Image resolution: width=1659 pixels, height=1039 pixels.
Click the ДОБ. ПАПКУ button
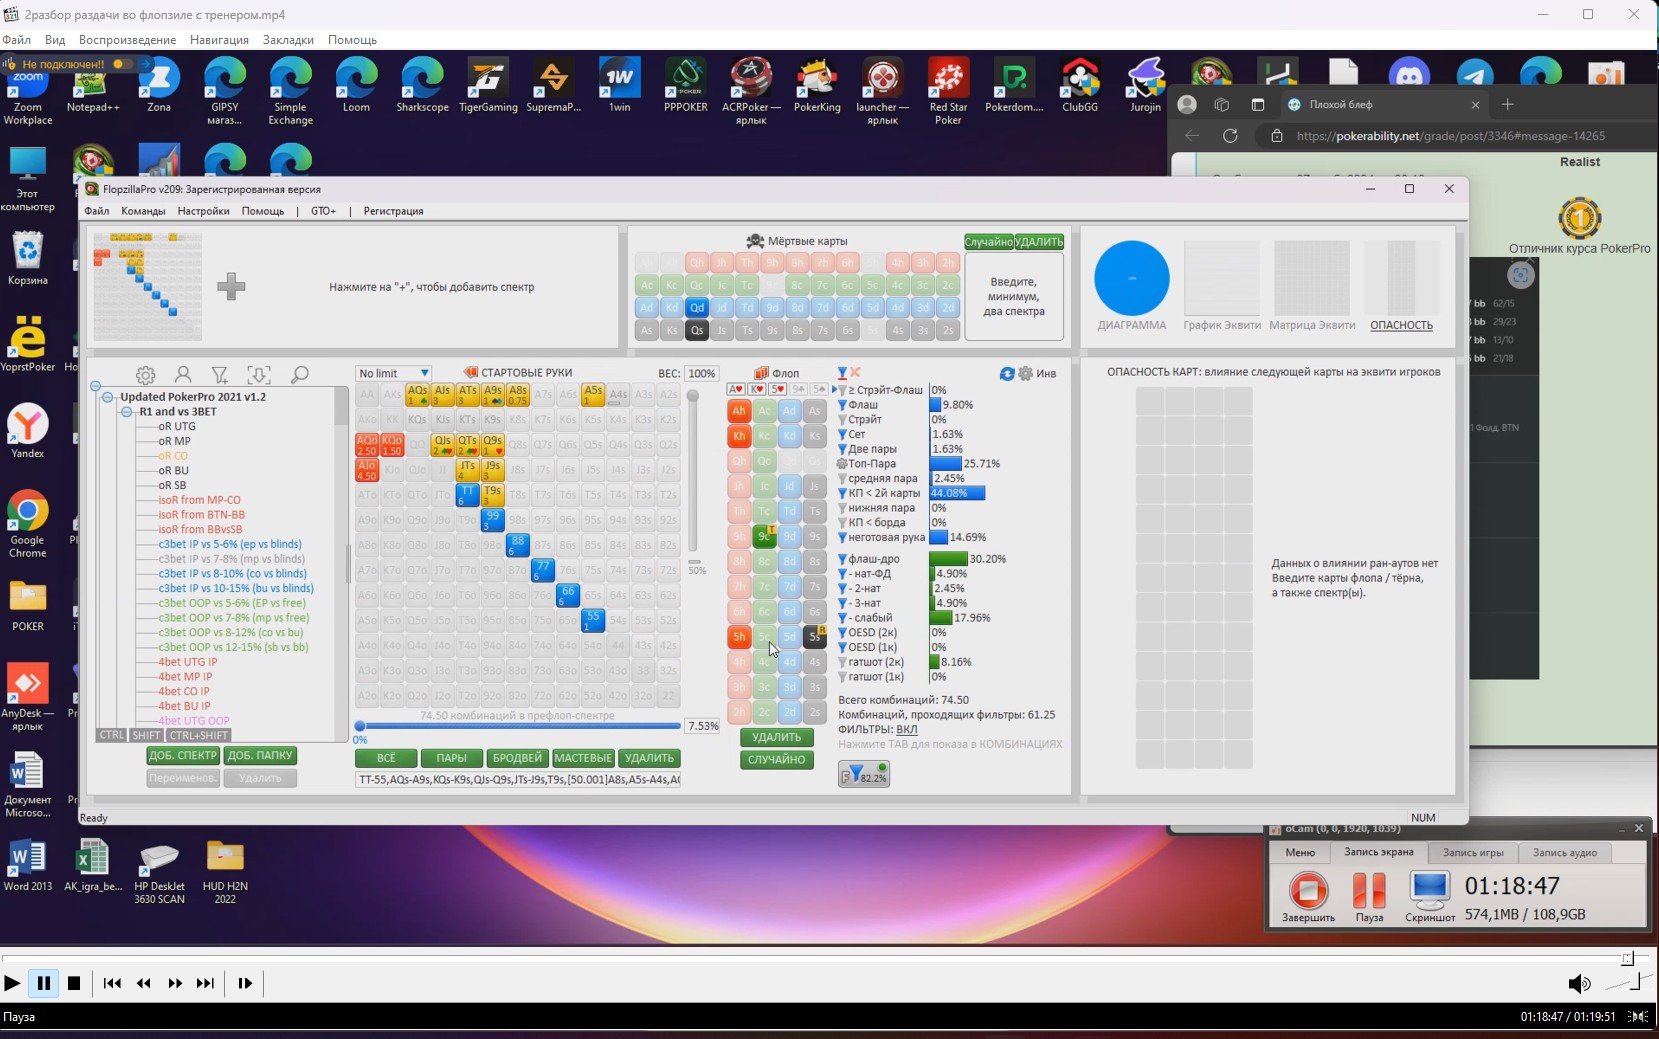pos(260,756)
